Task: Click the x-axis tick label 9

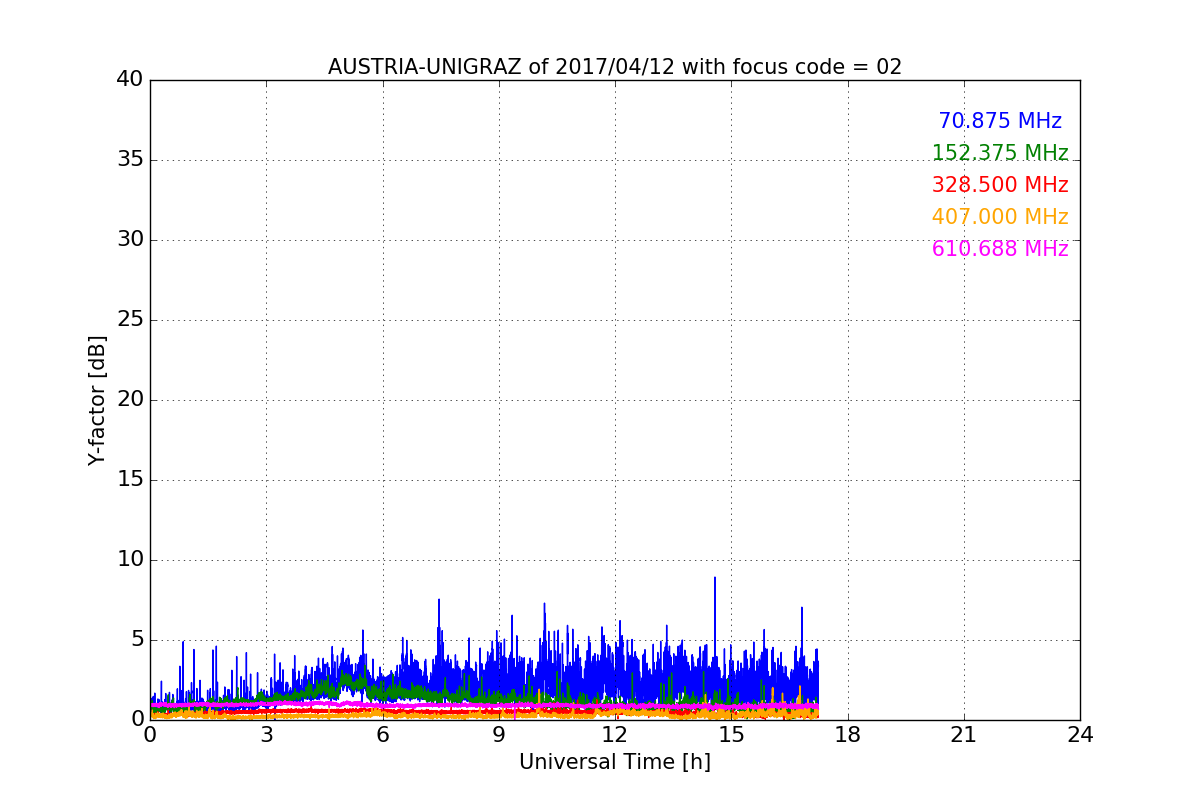Action: (499, 735)
